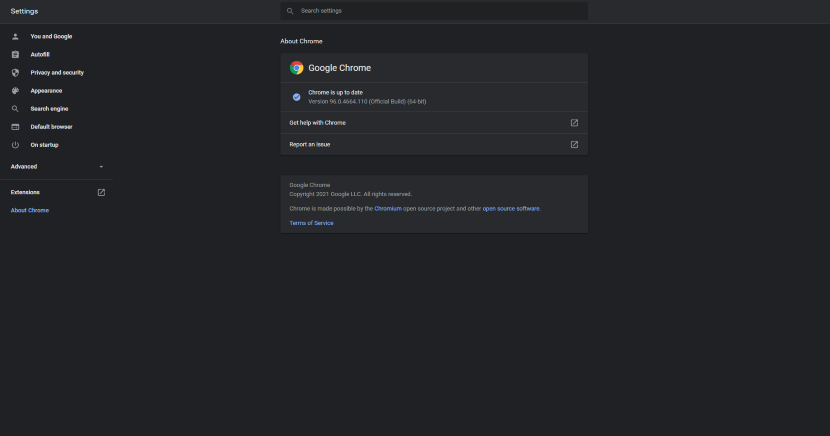
Task: Click the Chrome is up to date text
Action: coord(336,93)
